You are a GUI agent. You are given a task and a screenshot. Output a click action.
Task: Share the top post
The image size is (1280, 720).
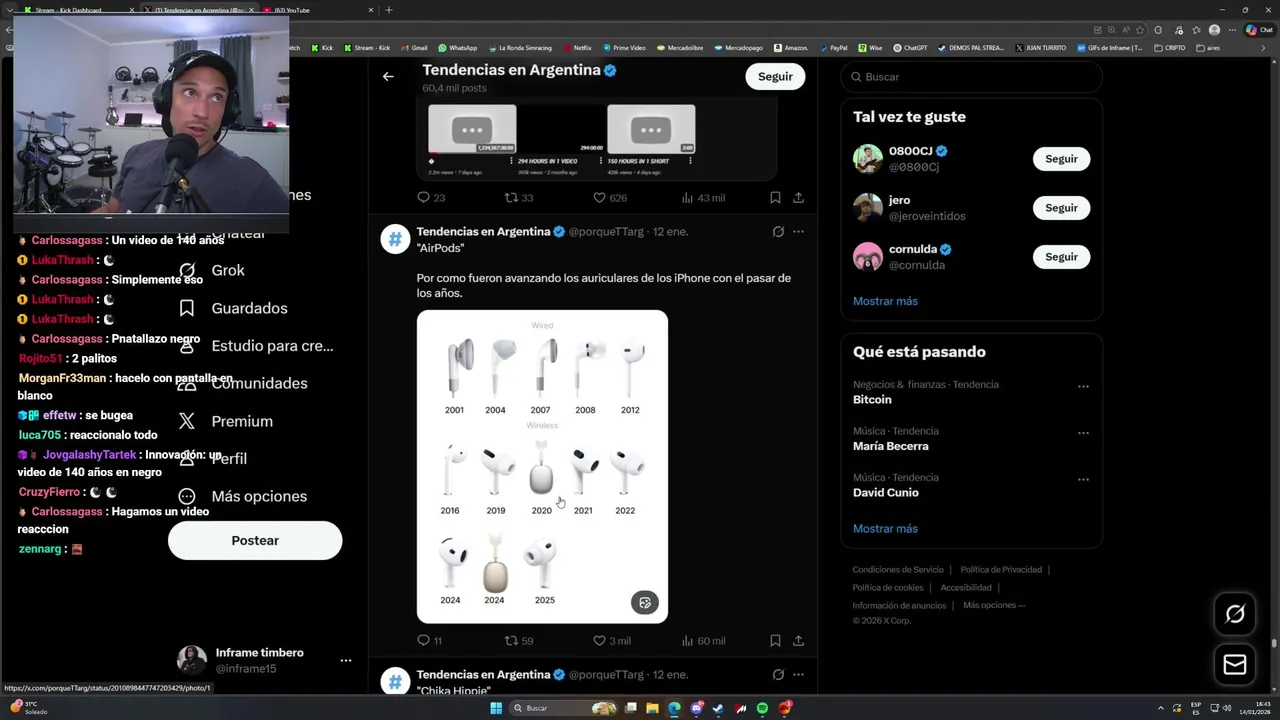point(798,198)
